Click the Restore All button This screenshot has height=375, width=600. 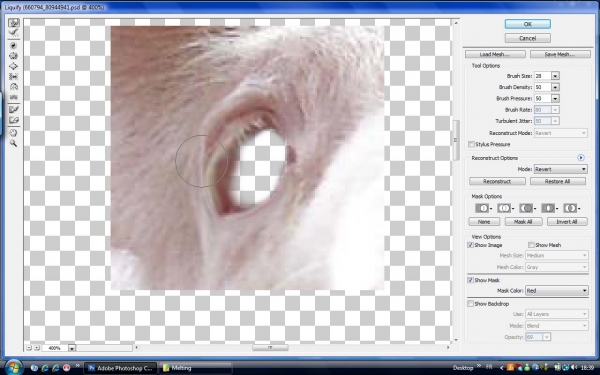click(x=558, y=181)
